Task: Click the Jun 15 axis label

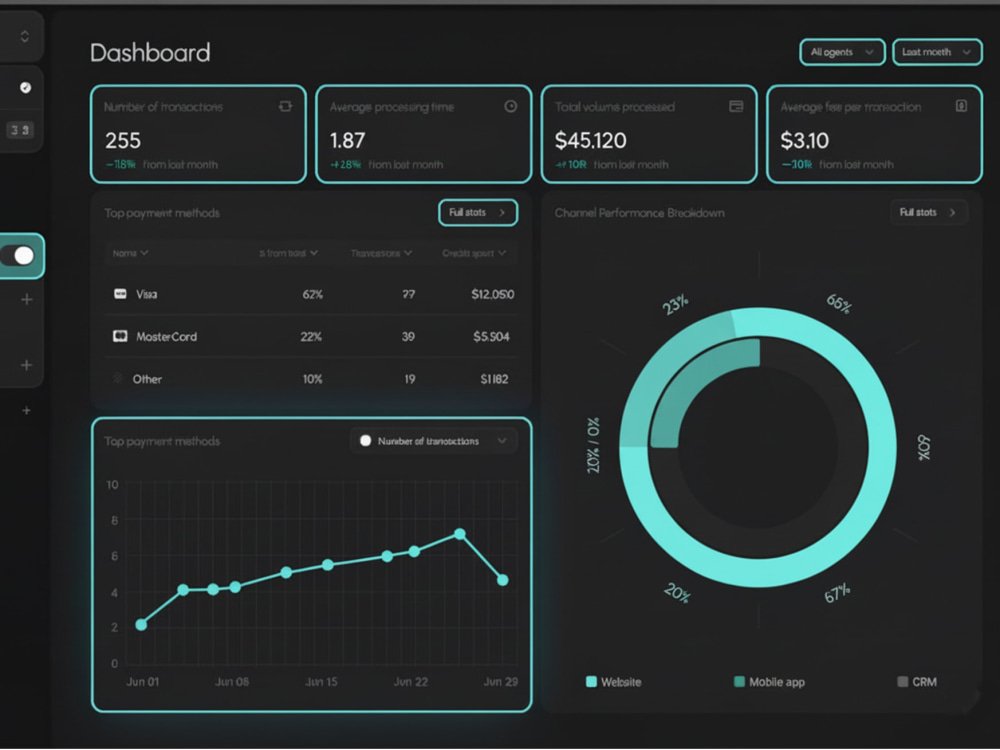Action: [321, 682]
